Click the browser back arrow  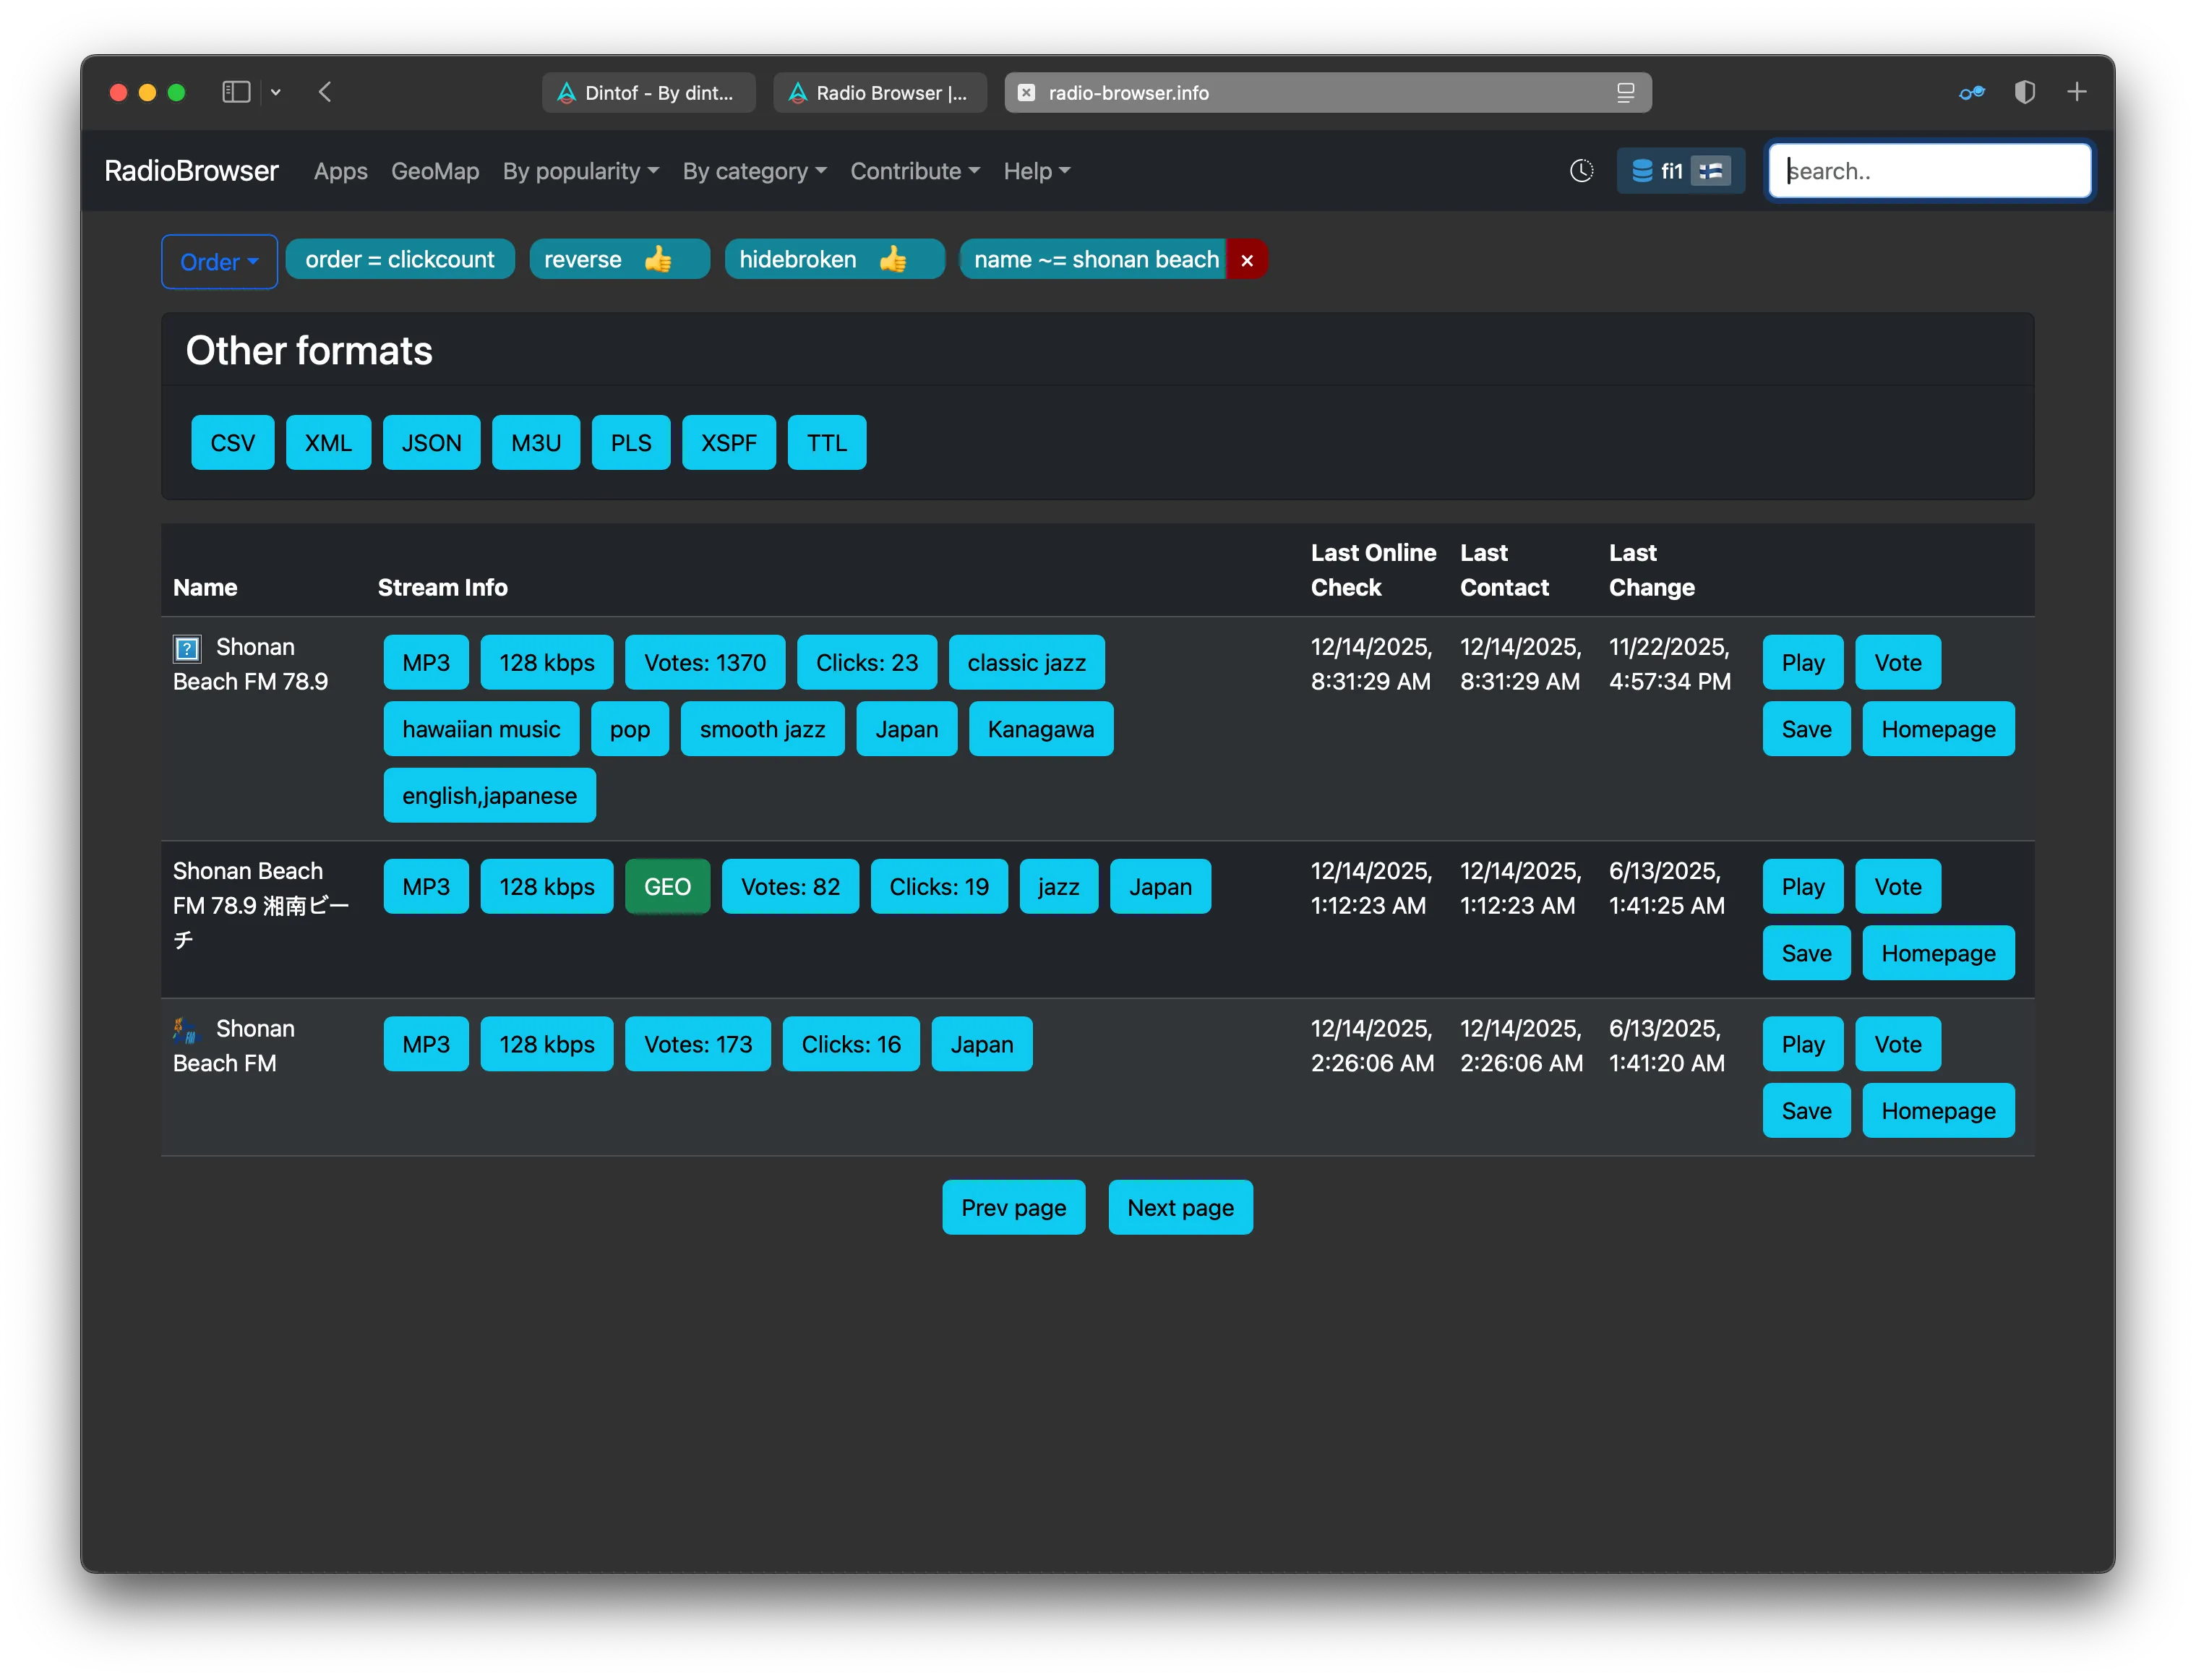[325, 92]
